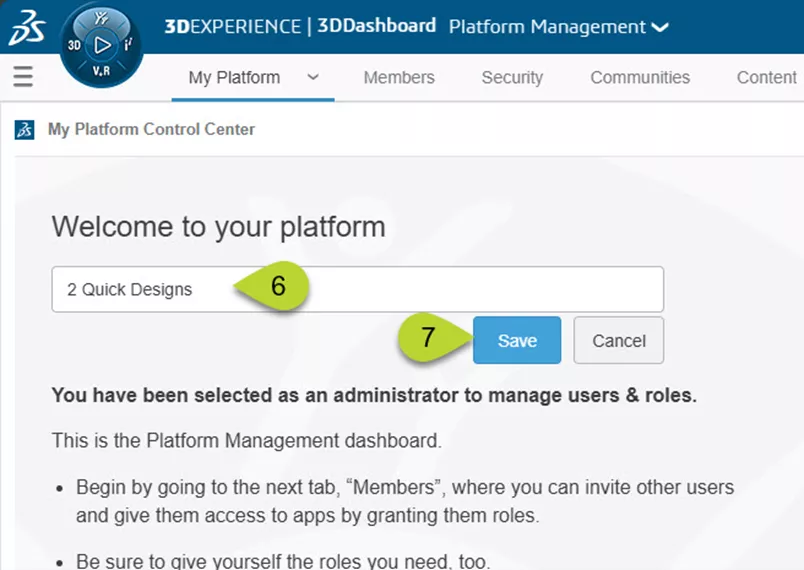
Task: Click the My Platform Control Center title
Action: pyautogui.click(x=151, y=130)
